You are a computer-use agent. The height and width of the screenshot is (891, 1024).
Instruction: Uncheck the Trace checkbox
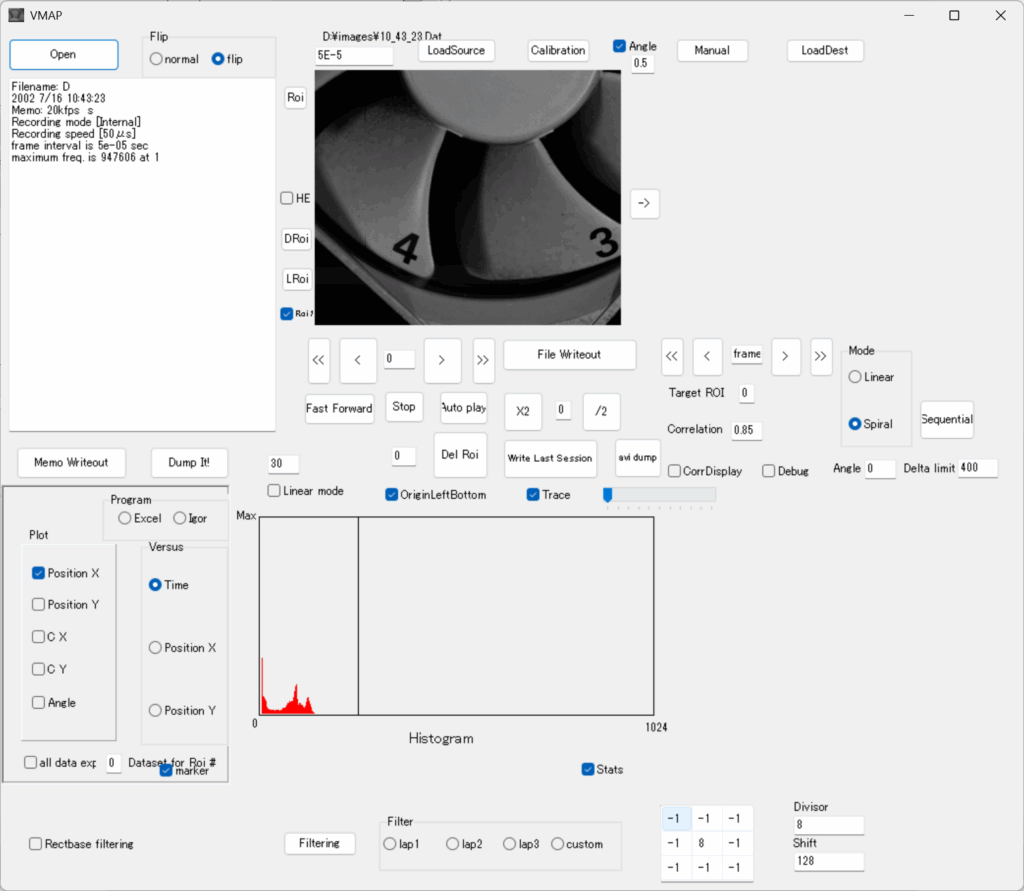[533, 495]
